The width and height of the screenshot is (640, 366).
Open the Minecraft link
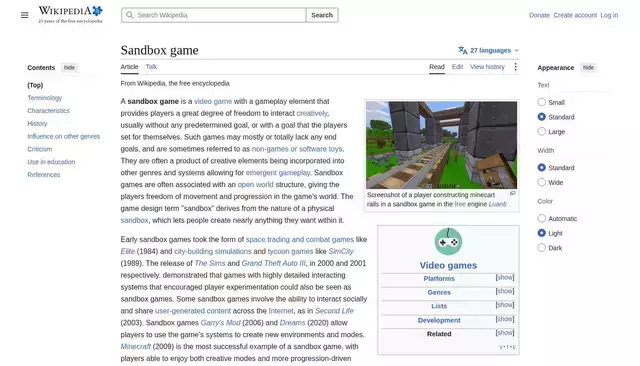tap(136, 346)
